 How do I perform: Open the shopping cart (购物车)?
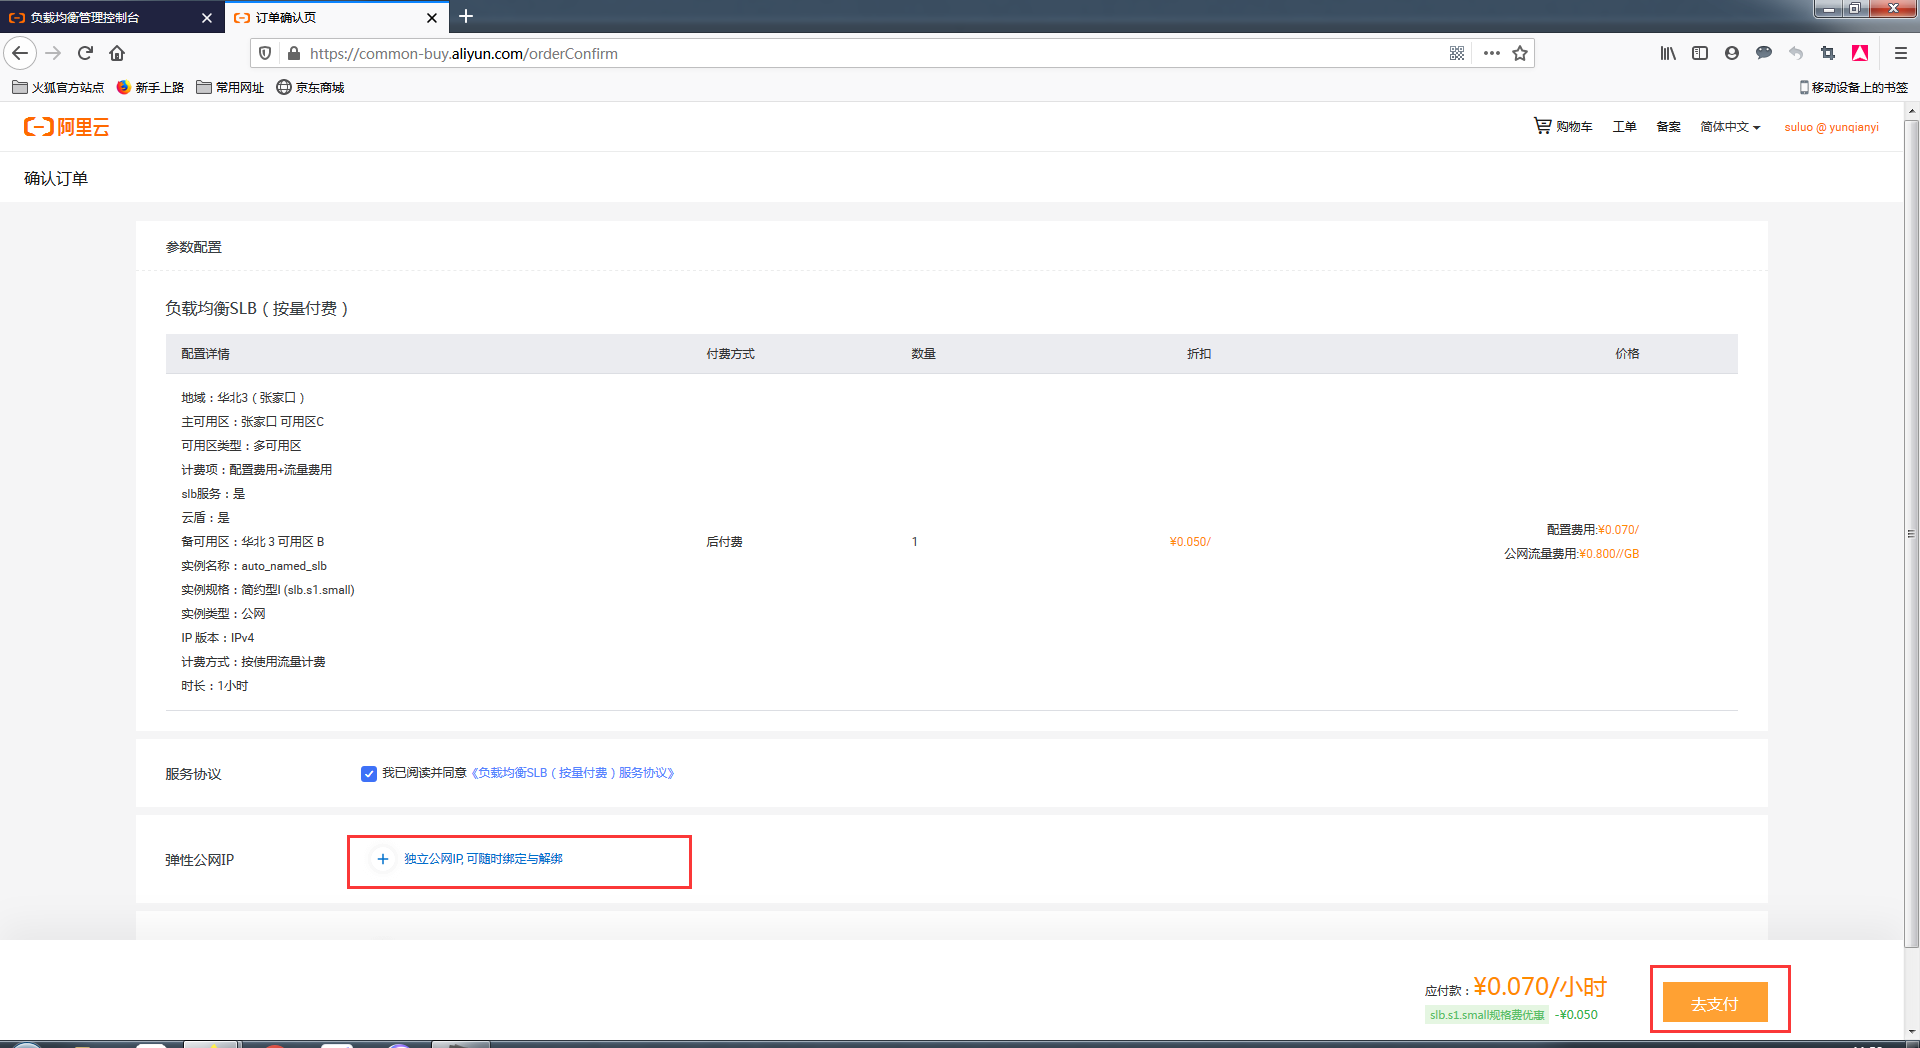point(1563,127)
